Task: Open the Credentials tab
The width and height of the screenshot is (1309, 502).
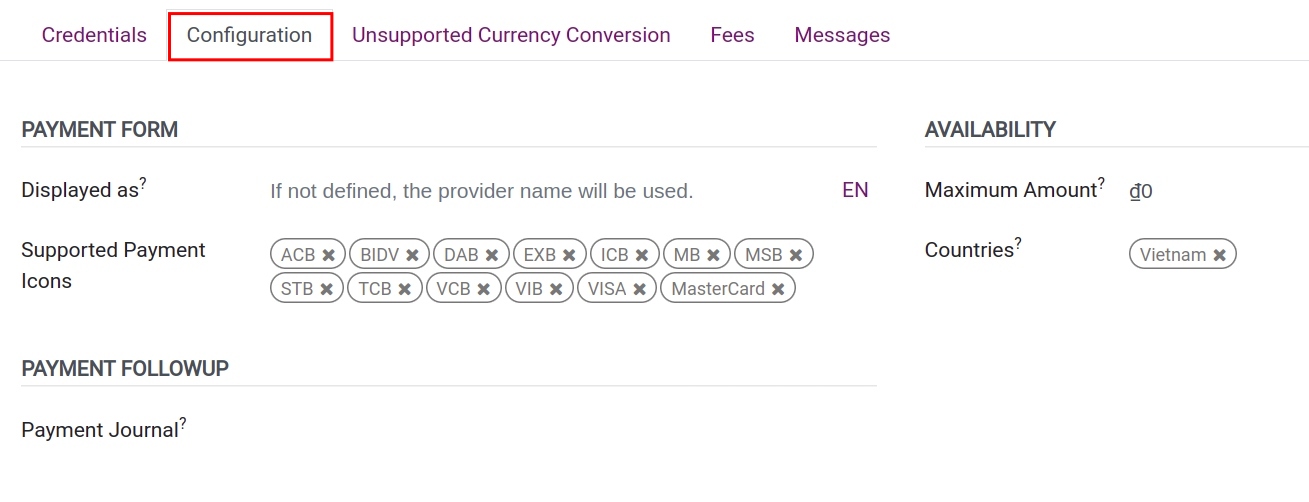Action: tap(94, 35)
